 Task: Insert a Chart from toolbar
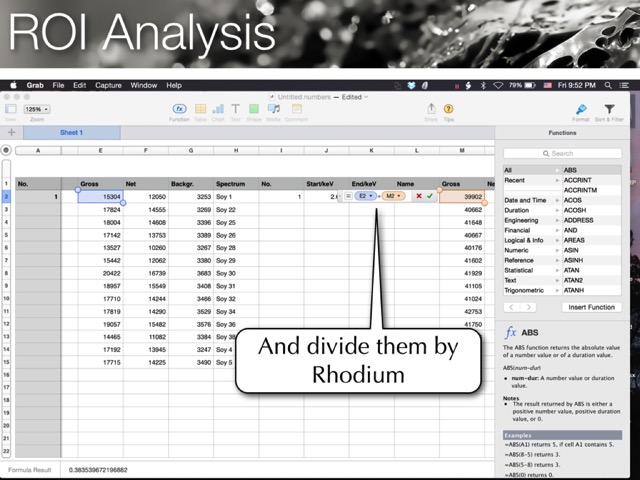218,109
